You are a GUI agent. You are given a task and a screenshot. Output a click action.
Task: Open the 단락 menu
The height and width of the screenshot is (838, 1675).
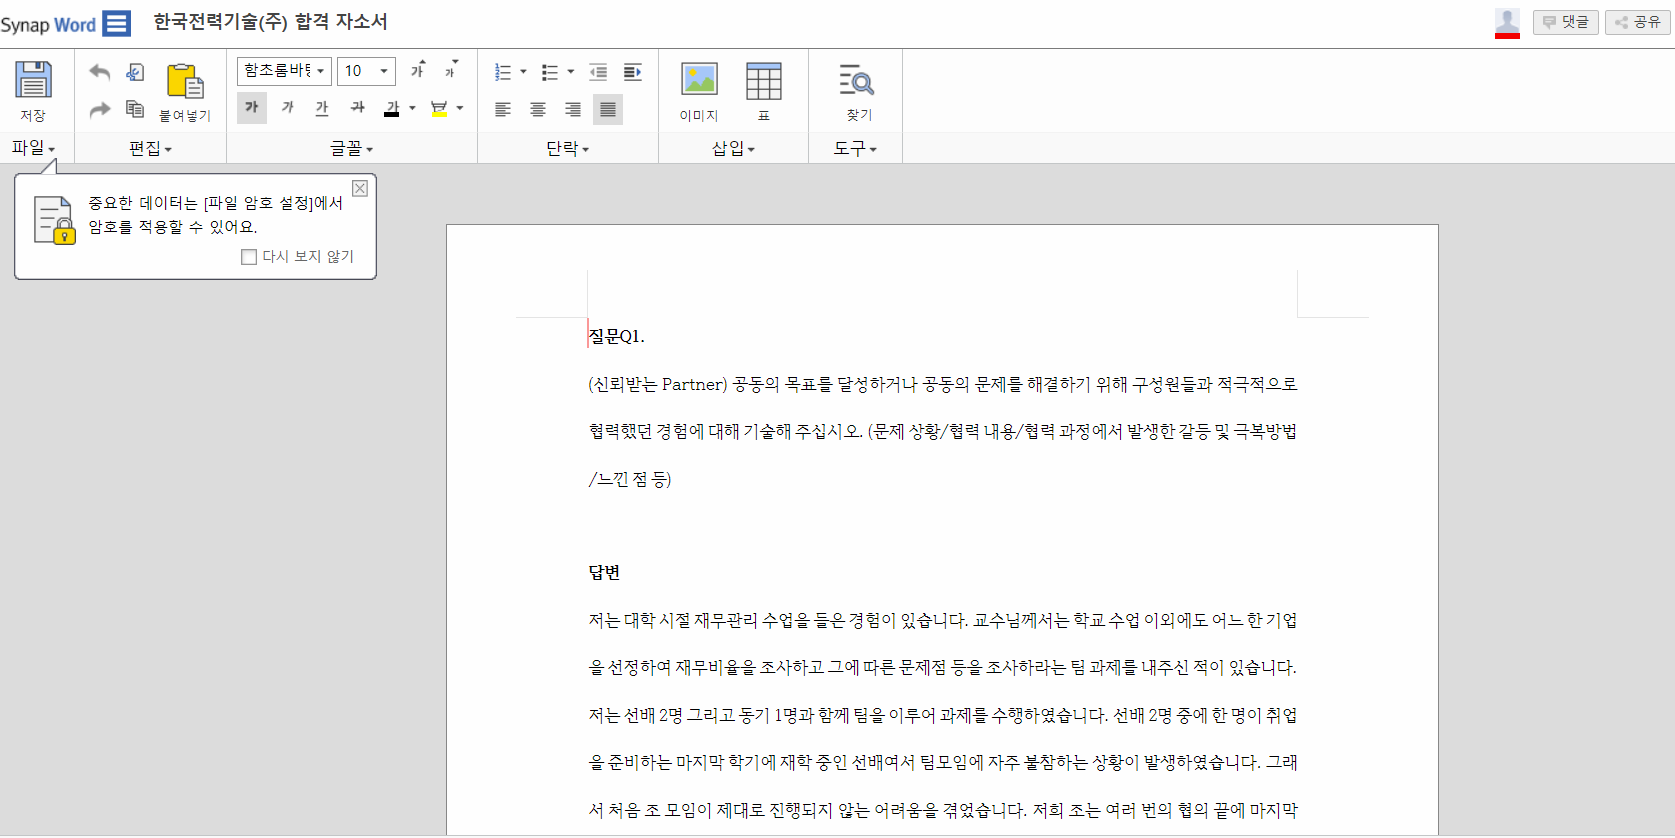567,148
